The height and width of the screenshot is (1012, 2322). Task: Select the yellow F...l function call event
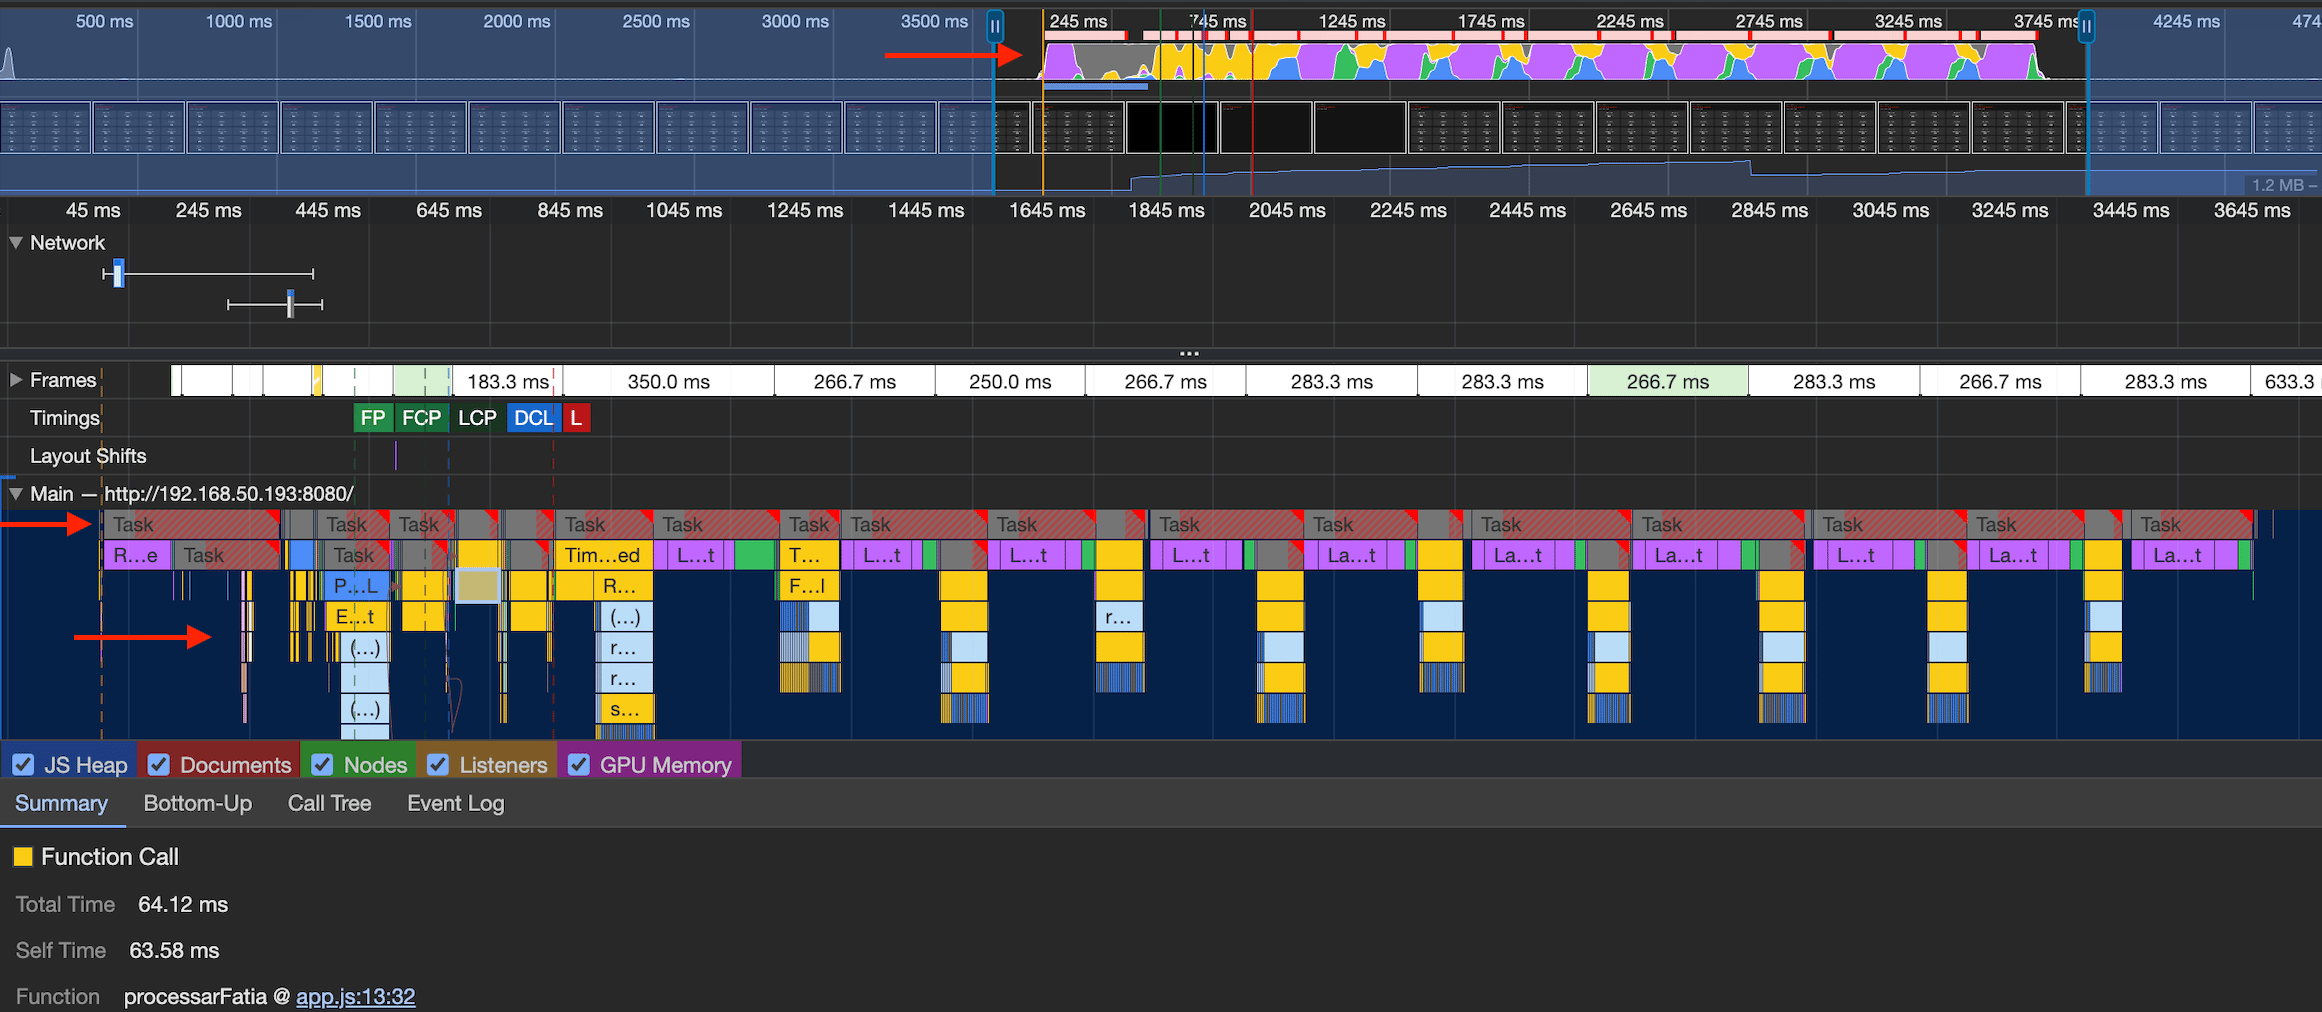[808, 586]
